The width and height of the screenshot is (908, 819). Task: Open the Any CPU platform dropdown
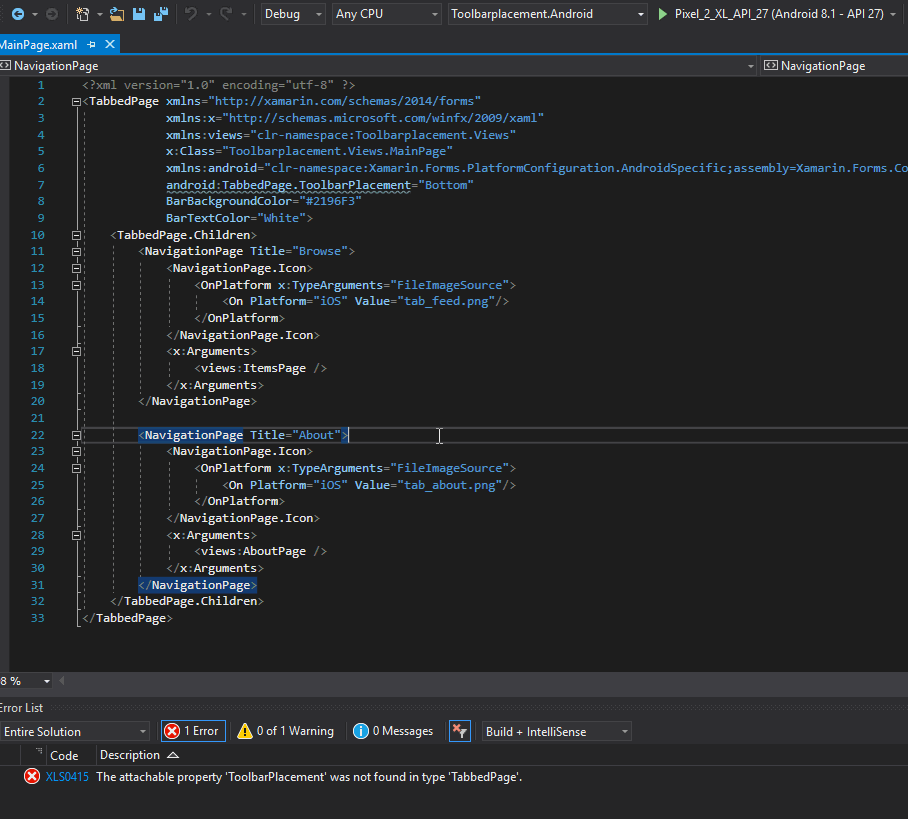pos(387,14)
